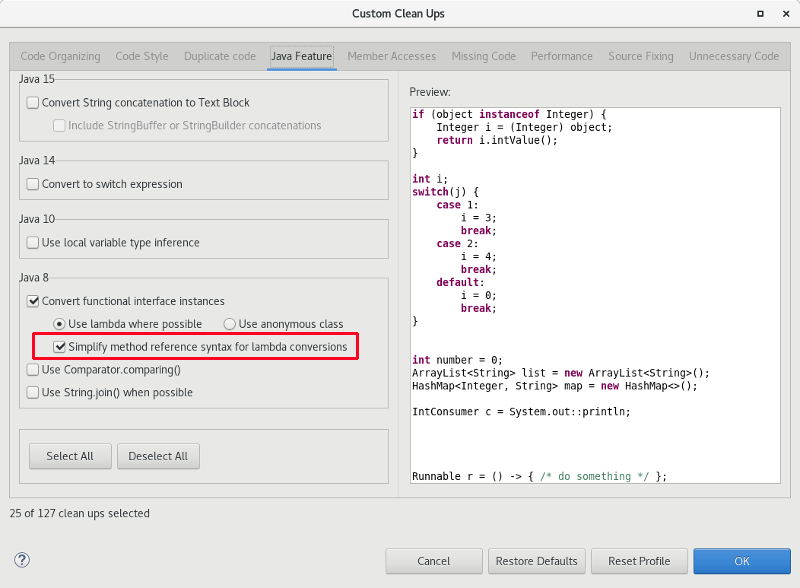
Task: Click the 'switch(j) {' preview line
Action: [445, 192]
